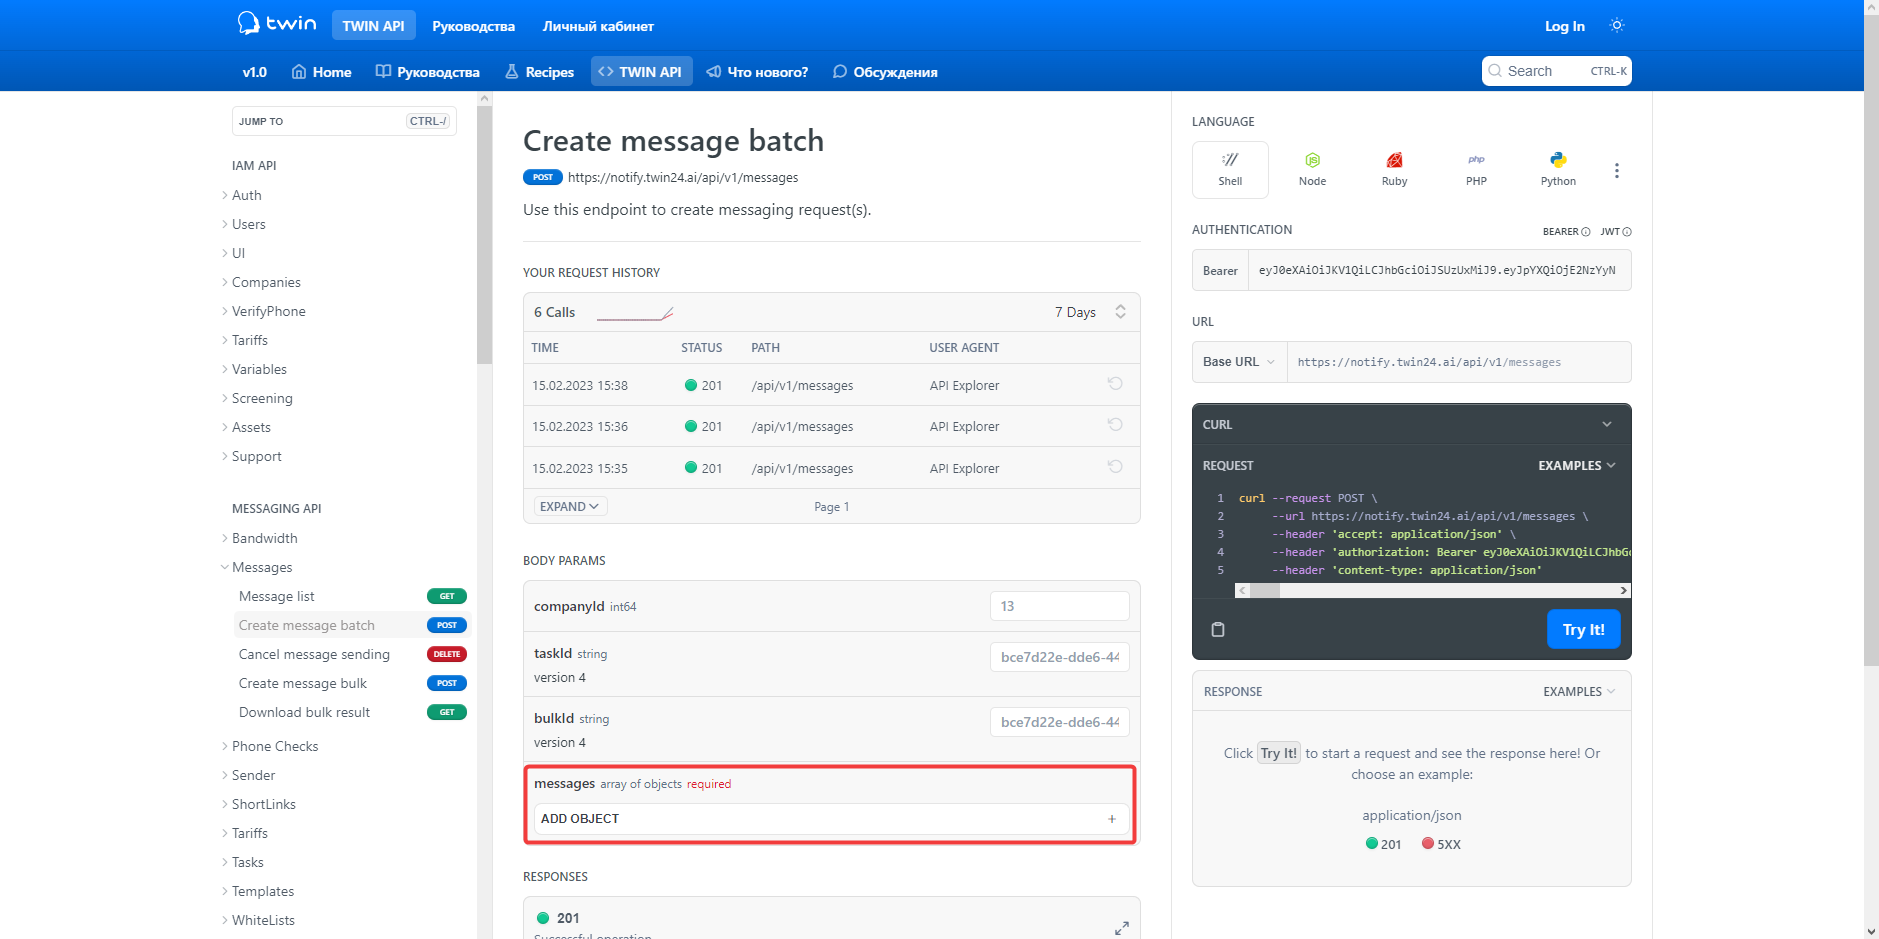The height and width of the screenshot is (939, 1879).
Task: Open Личный кабинет top tab
Action: tap(598, 26)
